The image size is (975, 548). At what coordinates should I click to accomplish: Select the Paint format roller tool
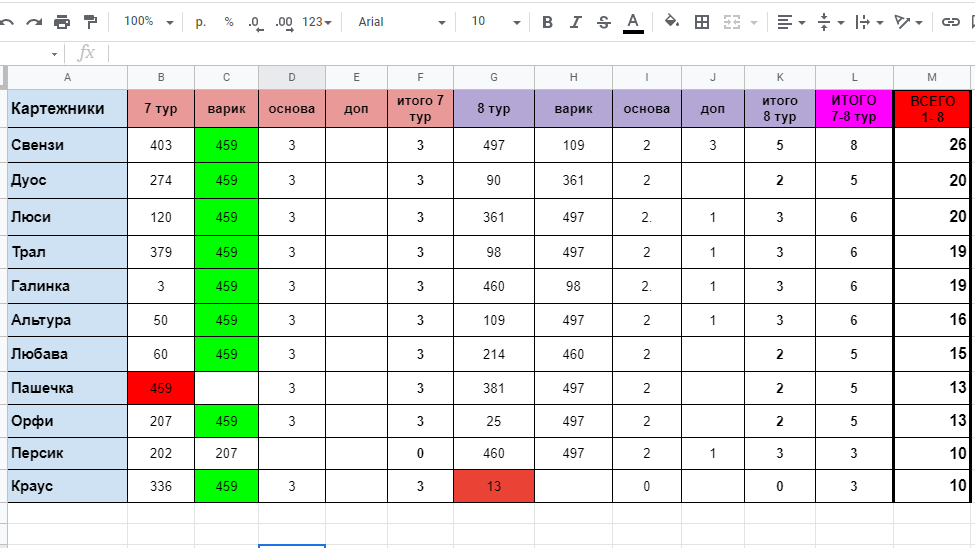tap(90, 22)
